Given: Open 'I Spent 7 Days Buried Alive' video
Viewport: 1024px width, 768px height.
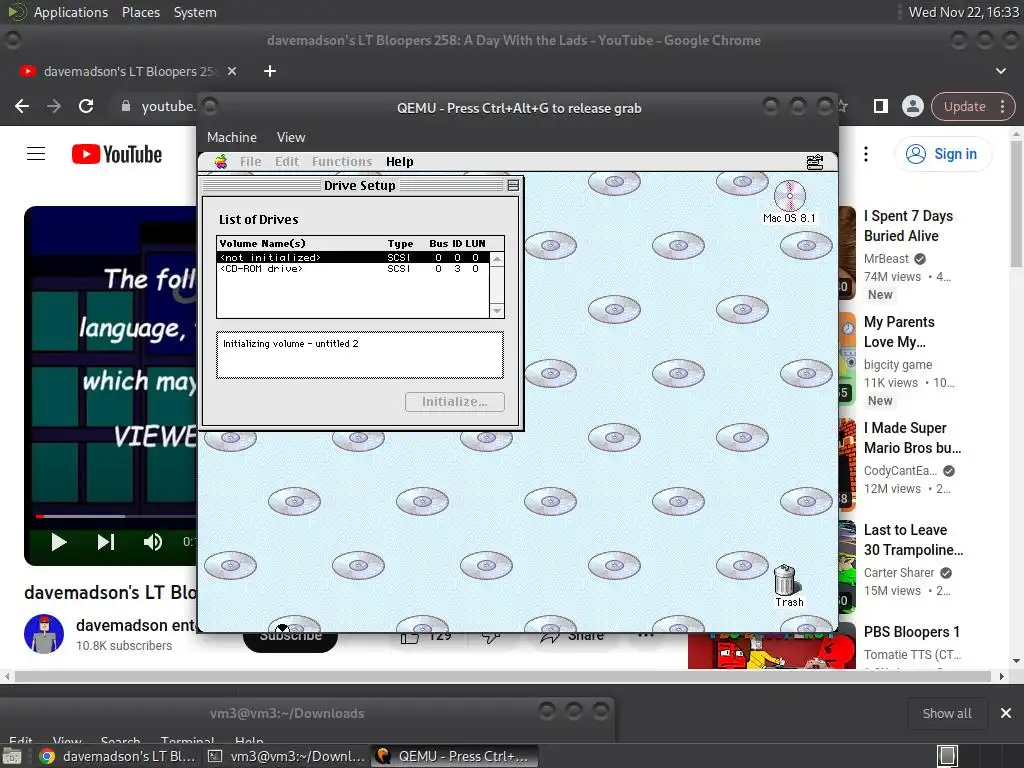Looking at the screenshot, I should click(908, 226).
